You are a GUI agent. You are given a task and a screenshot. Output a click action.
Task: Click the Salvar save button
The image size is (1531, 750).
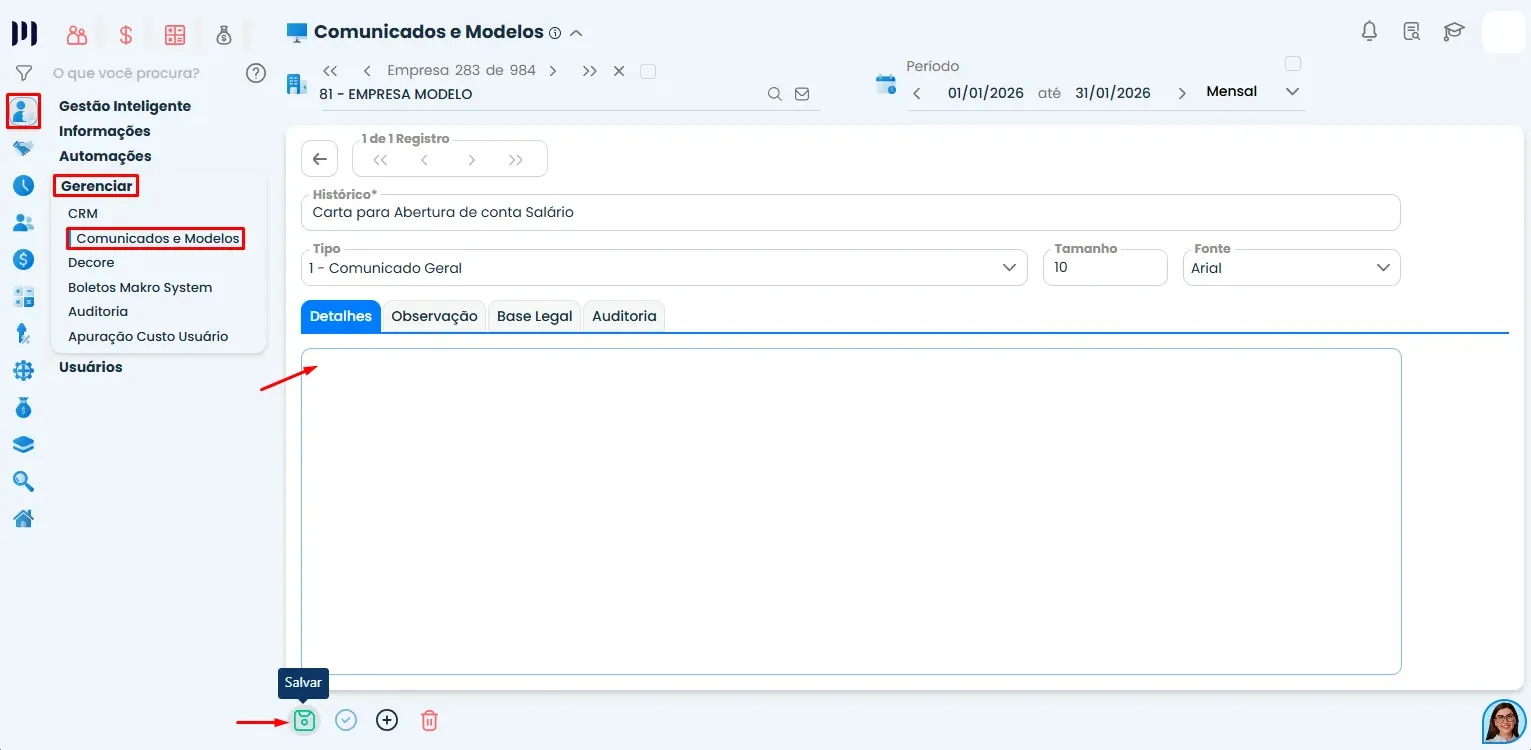coord(304,719)
